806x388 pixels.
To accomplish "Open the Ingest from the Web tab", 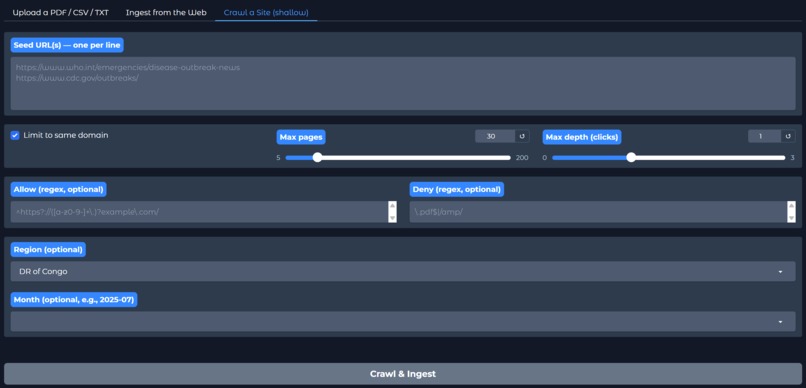I will pyautogui.click(x=166, y=12).
